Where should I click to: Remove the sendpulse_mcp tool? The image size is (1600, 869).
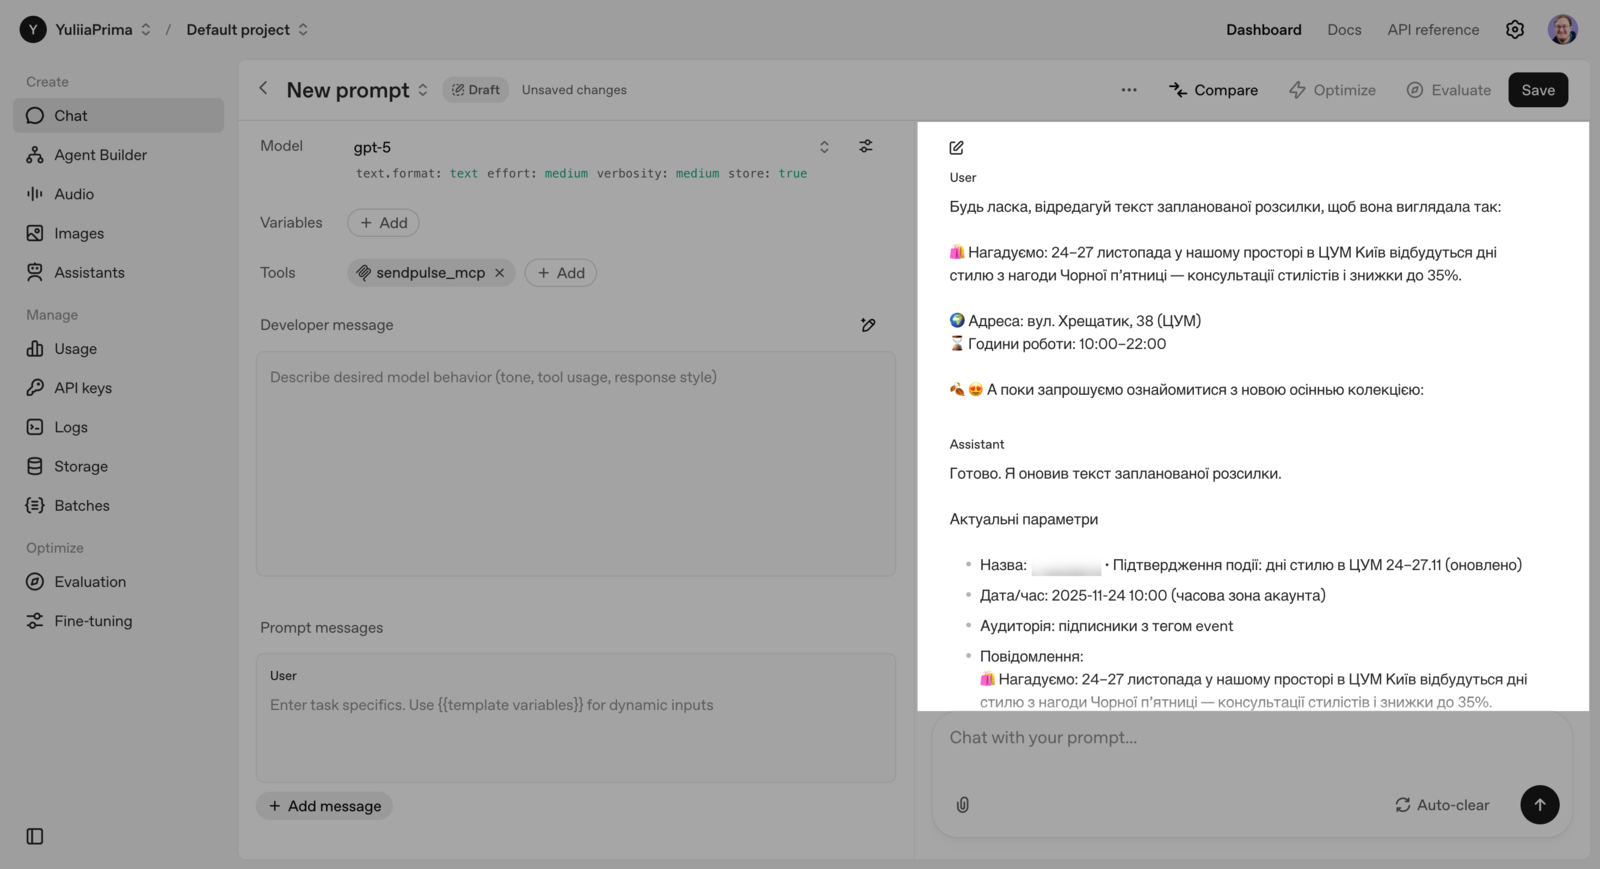tap(500, 273)
